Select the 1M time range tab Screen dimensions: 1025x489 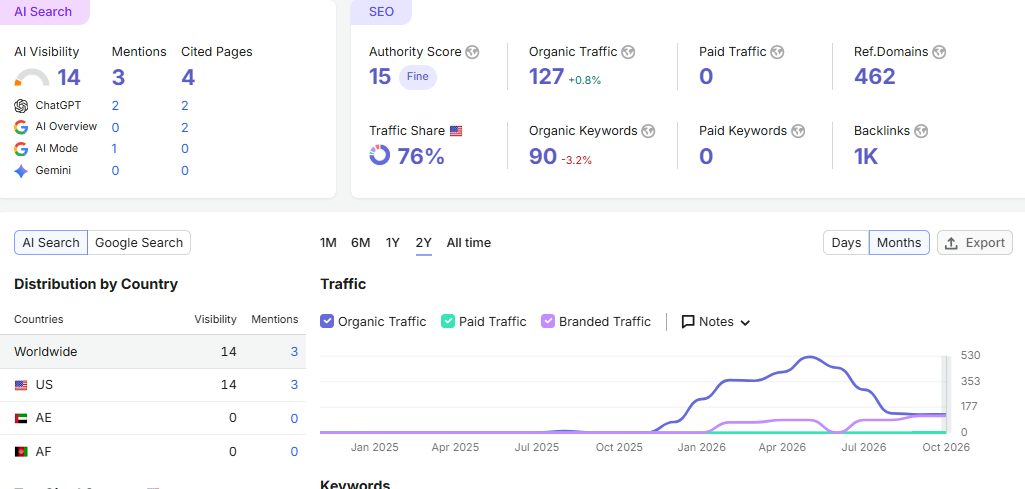pos(328,243)
